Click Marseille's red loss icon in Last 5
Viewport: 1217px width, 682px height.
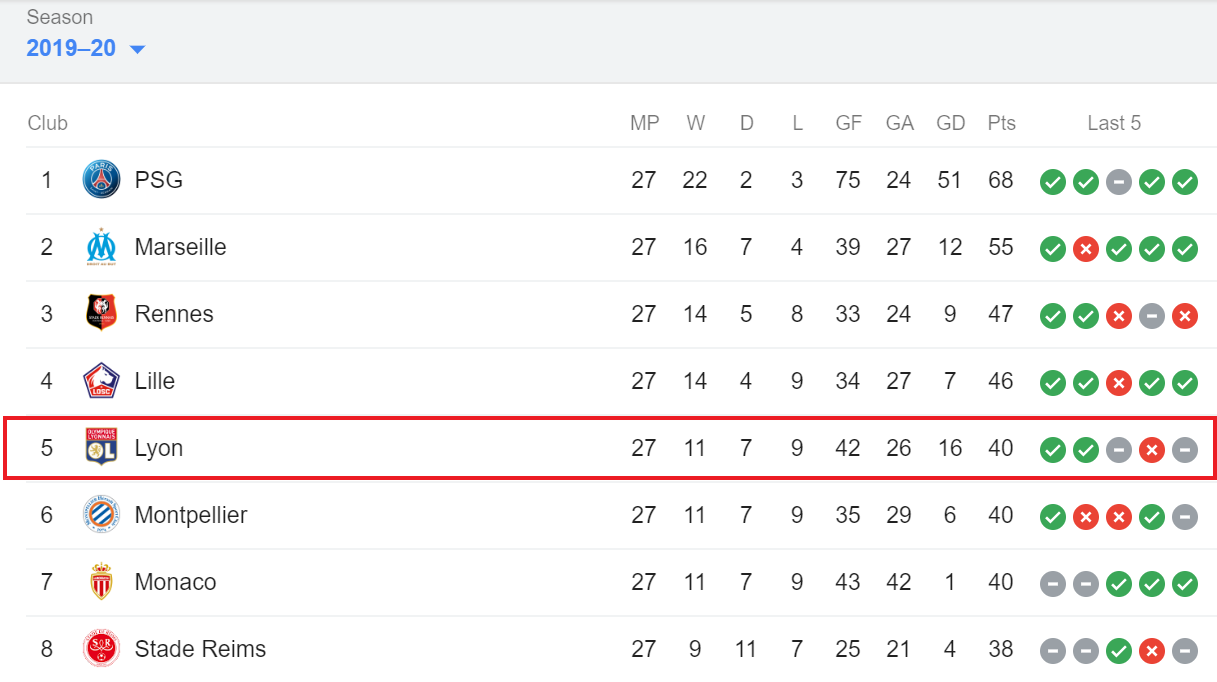(x=1085, y=248)
